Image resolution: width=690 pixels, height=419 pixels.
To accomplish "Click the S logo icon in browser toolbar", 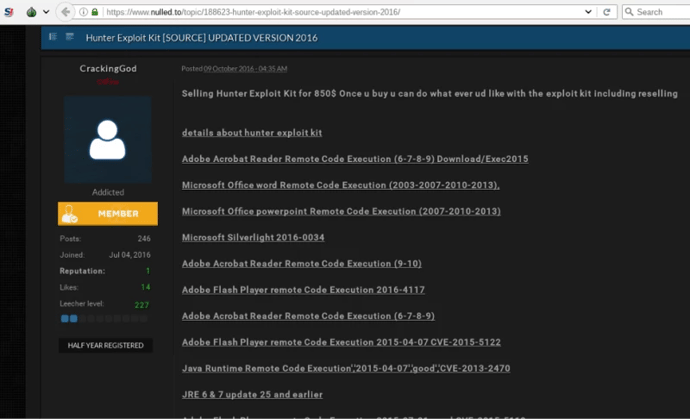I will pos(9,12).
